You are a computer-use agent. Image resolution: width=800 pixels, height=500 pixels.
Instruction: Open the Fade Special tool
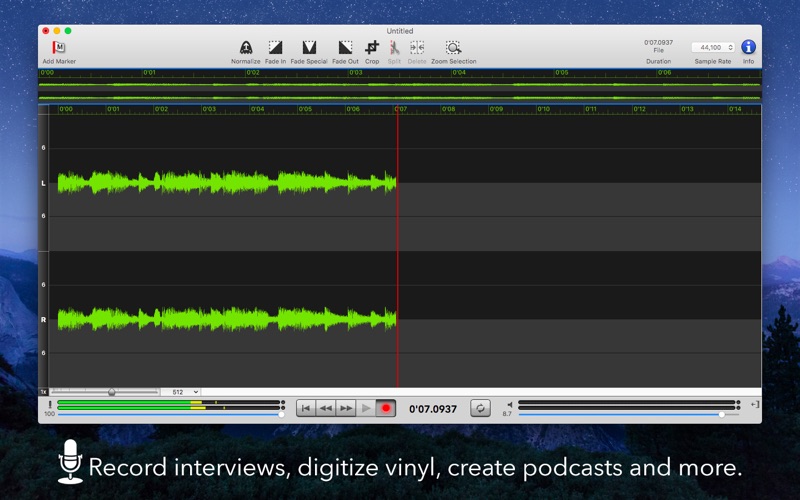pos(309,48)
